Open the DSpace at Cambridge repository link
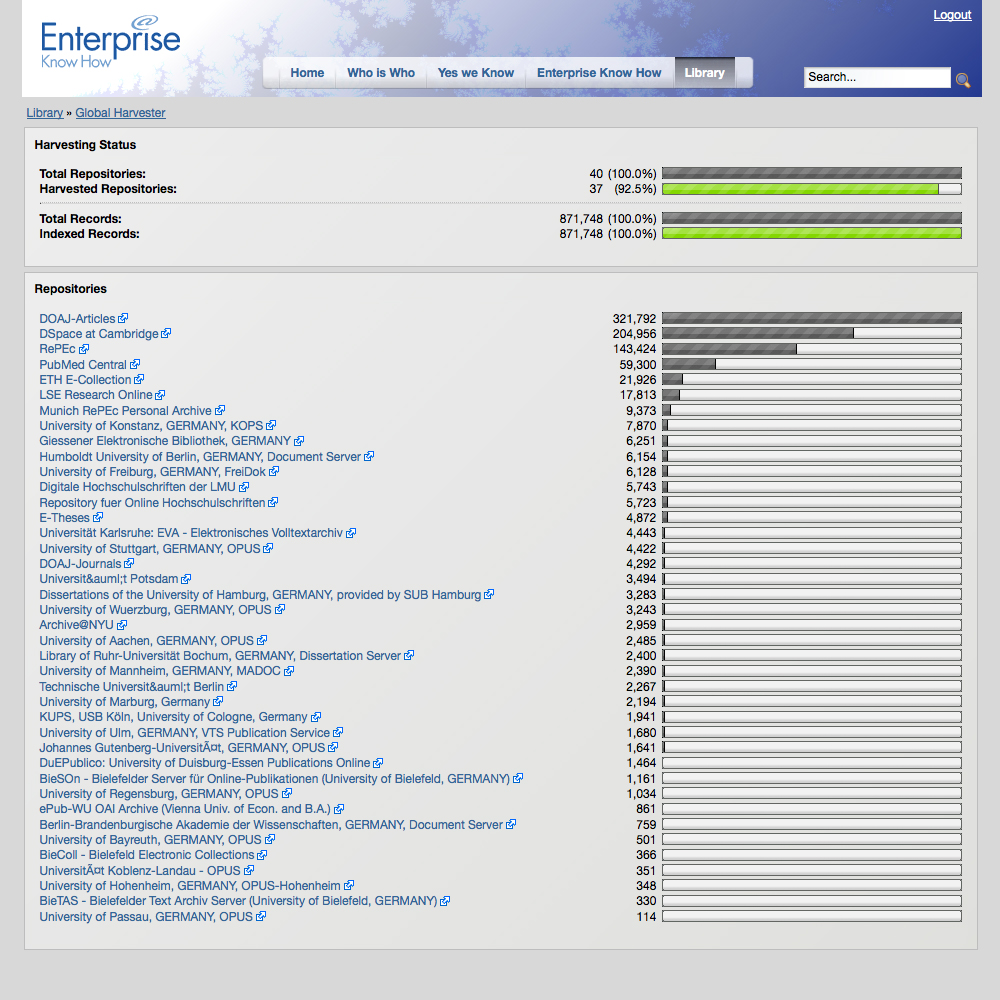Viewport: 1000px width, 1000px height. pyautogui.click(x=99, y=334)
